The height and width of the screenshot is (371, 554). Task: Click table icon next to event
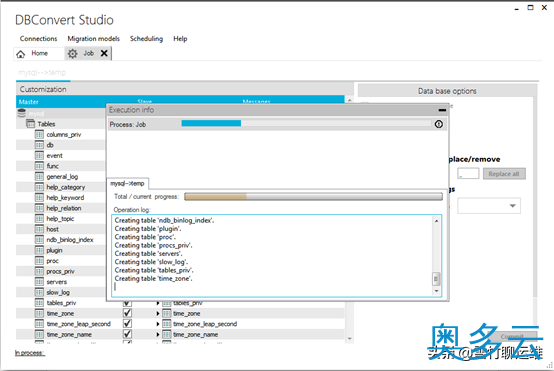(39, 155)
